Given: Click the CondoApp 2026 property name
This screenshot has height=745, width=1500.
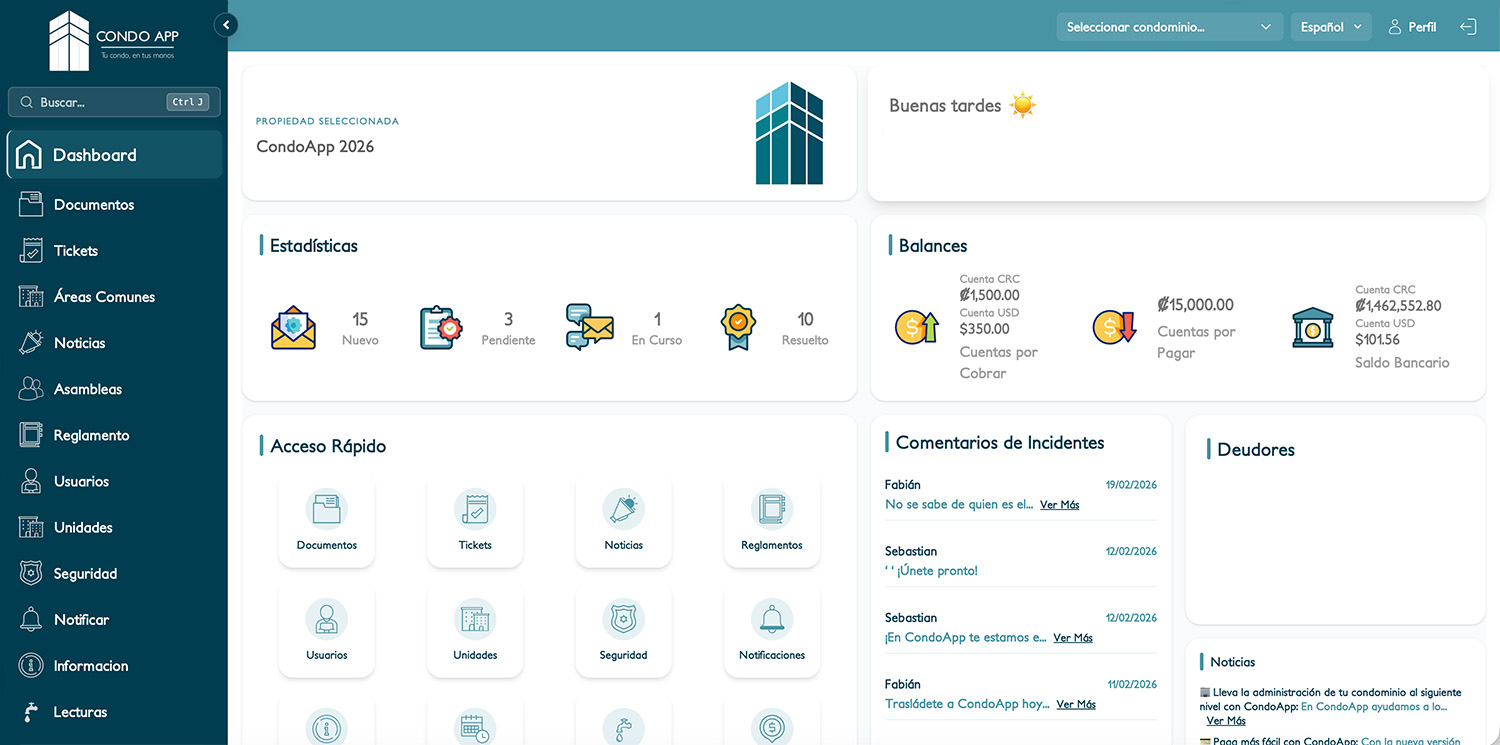Looking at the screenshot, I should coord(315,146).
